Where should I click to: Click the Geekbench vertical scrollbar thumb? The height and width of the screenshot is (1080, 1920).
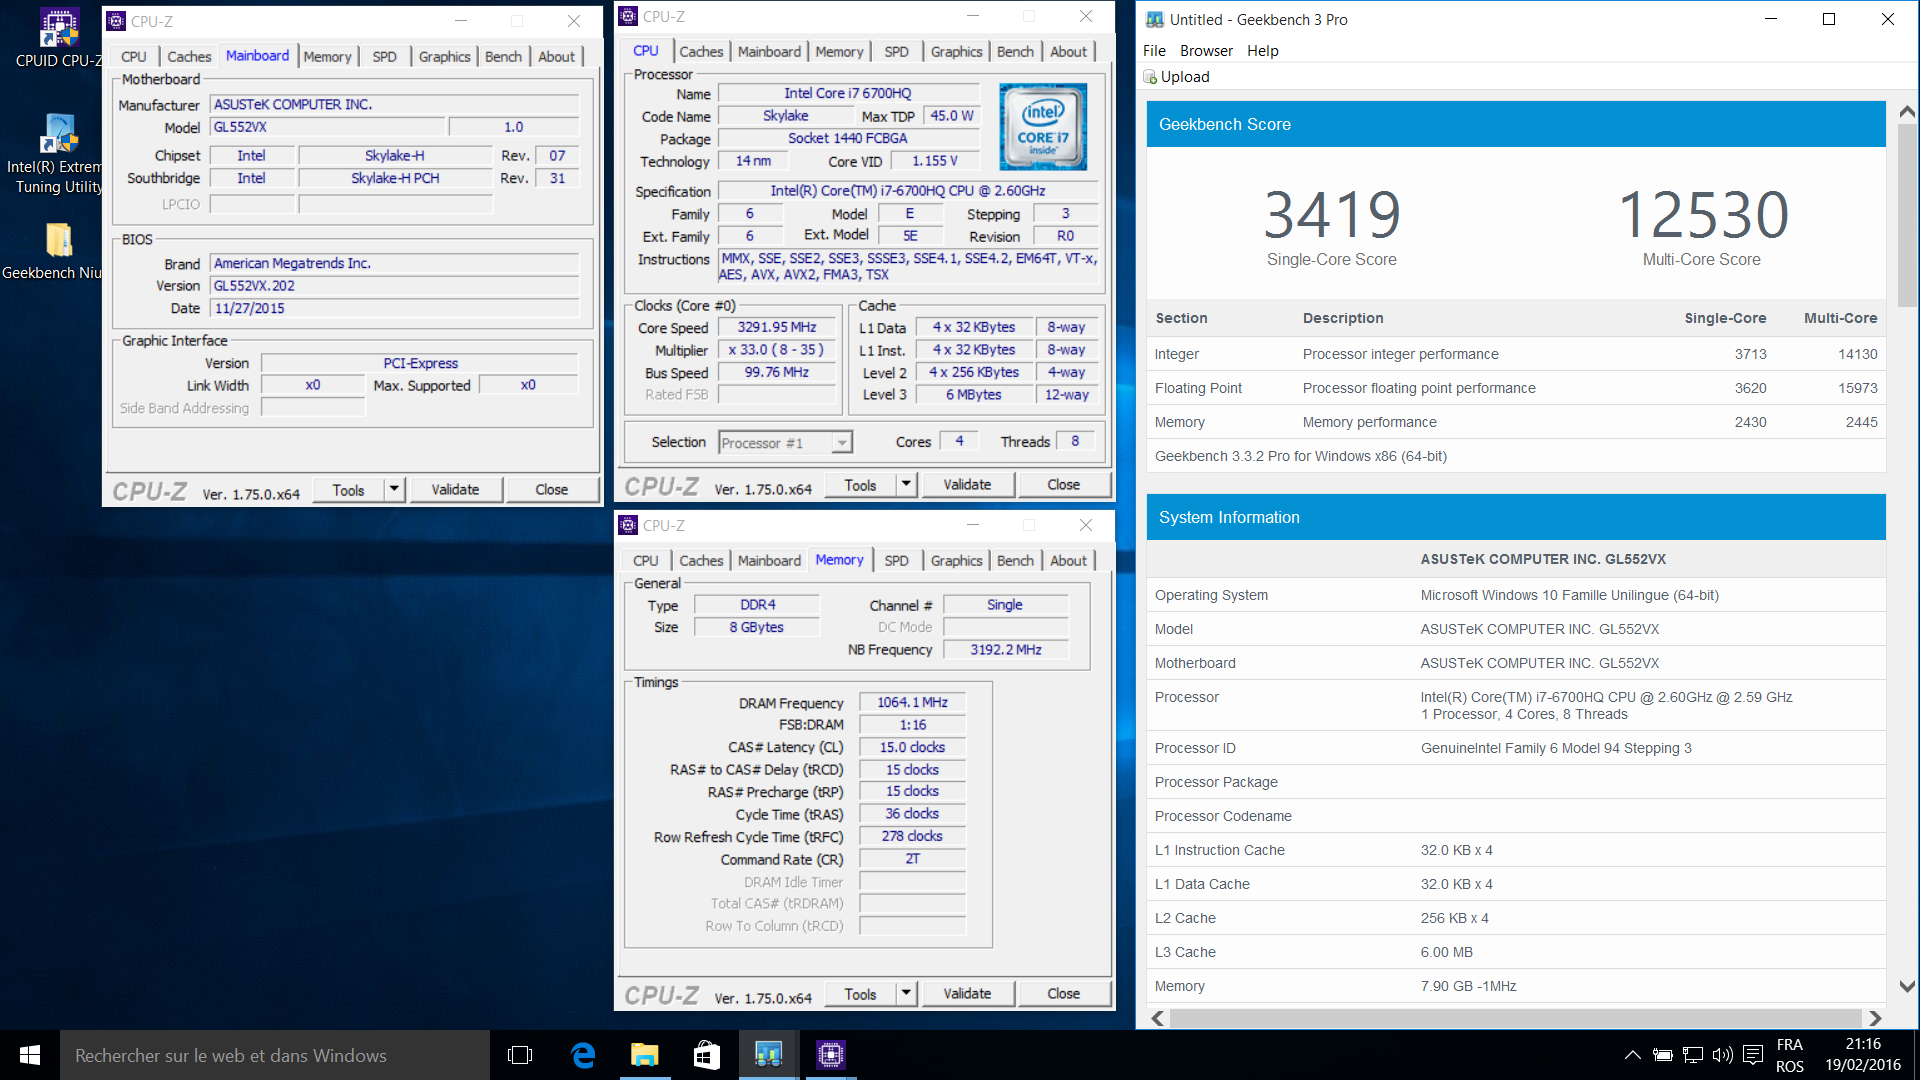click(1908, 215)
